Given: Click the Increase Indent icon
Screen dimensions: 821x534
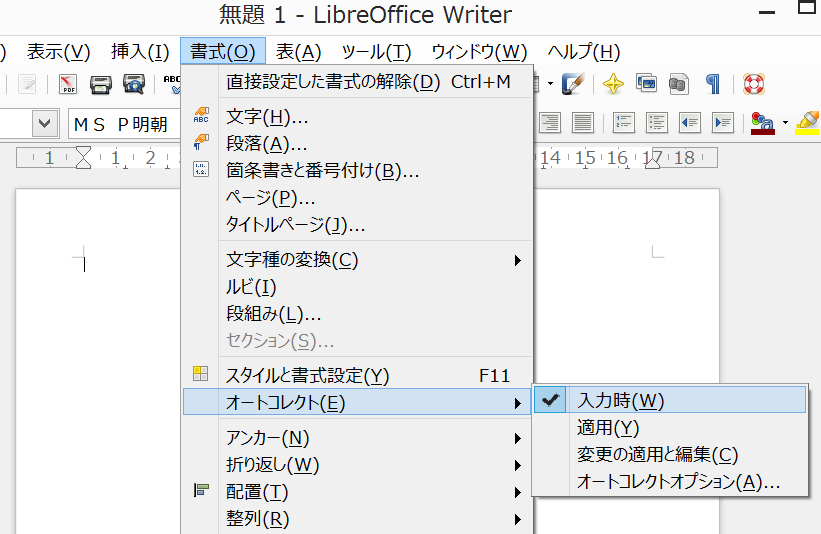Looking at the screenshot, I should [723, 123].
